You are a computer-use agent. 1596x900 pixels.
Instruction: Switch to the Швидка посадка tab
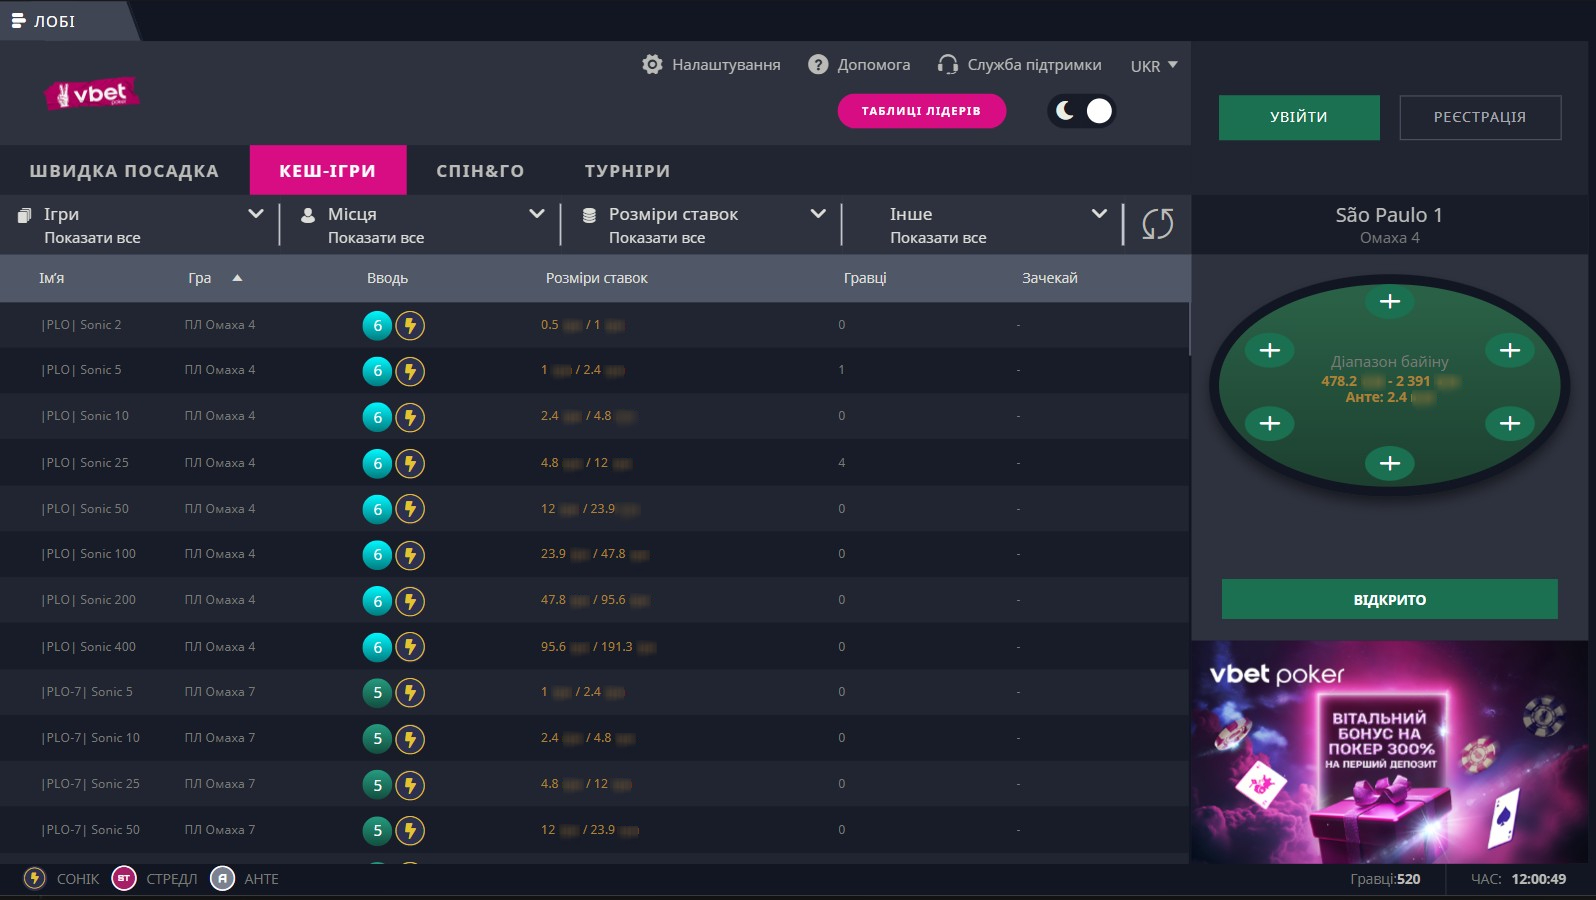(x=124, y=171)
